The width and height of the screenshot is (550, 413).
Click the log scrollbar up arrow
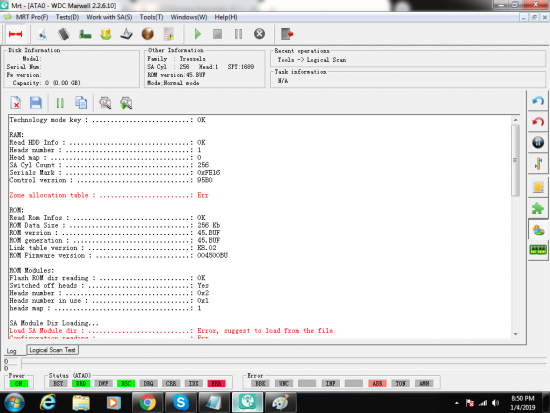(515, 120)
